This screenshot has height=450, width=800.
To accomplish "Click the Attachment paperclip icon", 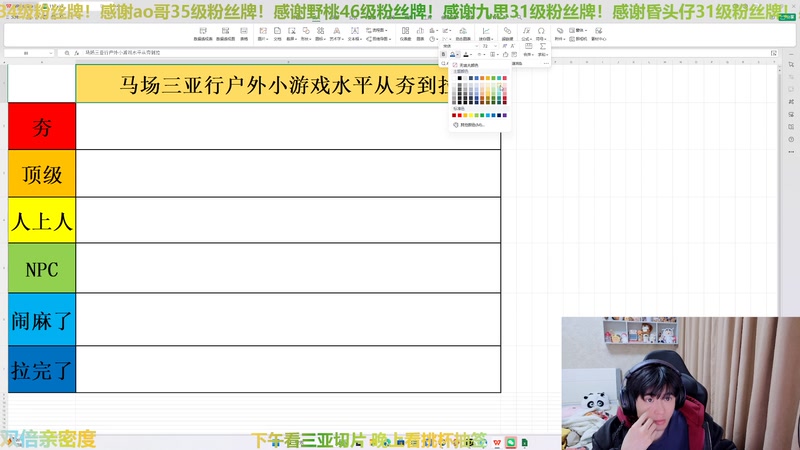I will (560, 34).
